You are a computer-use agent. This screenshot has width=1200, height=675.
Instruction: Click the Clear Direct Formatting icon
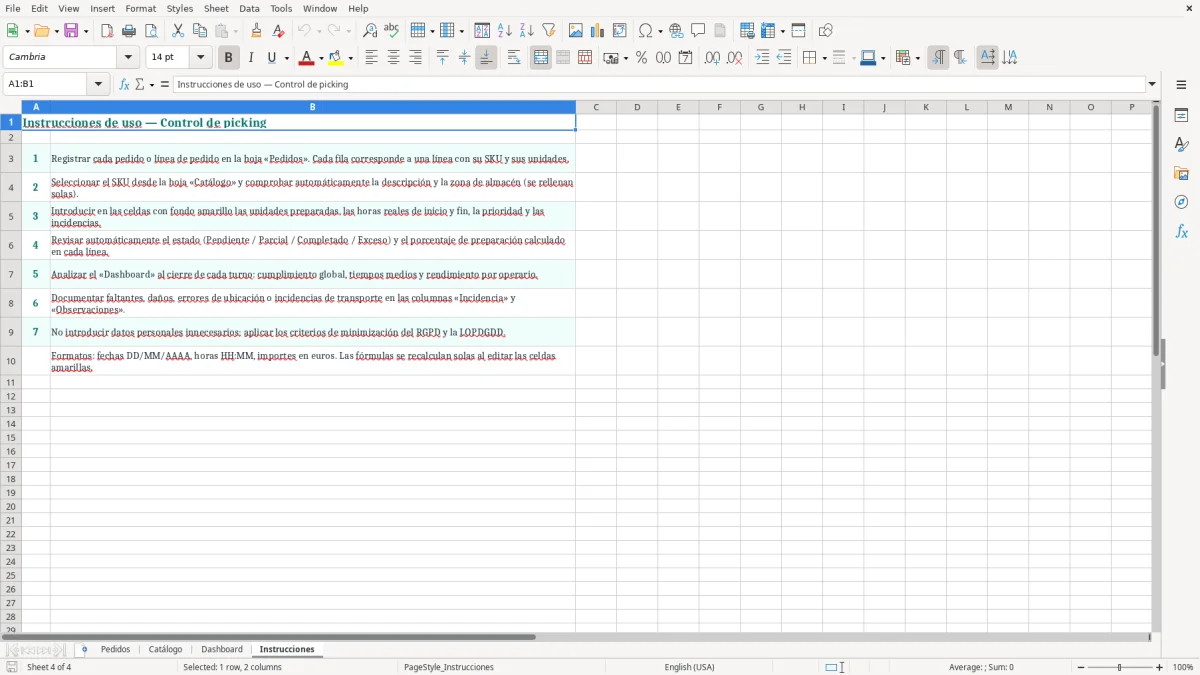tap(278, 31)
